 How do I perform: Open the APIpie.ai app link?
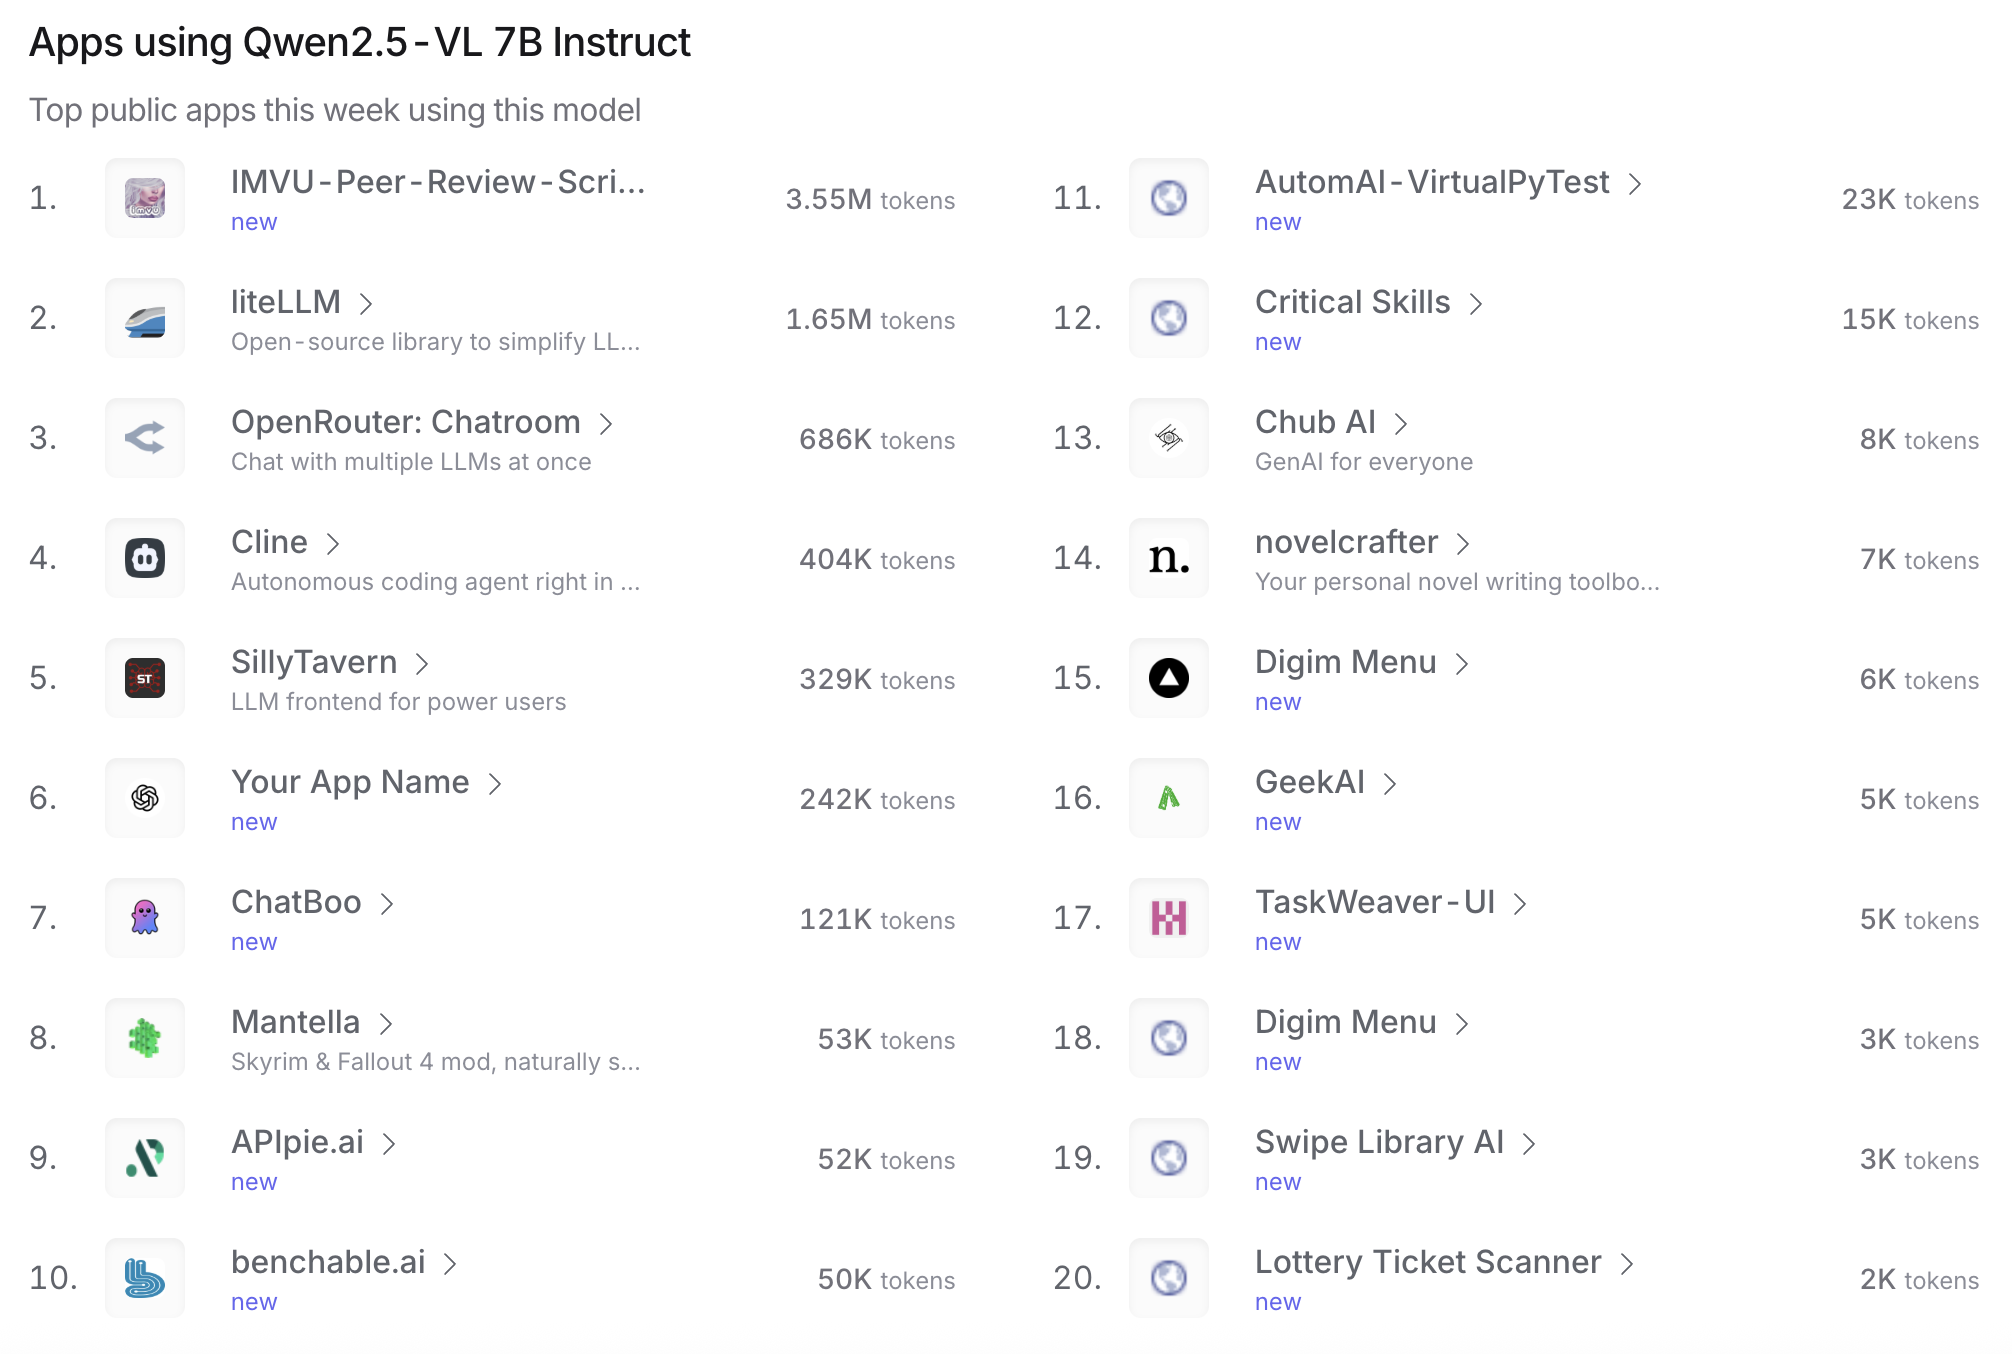pyautogui.click(x=297, y=1143)
